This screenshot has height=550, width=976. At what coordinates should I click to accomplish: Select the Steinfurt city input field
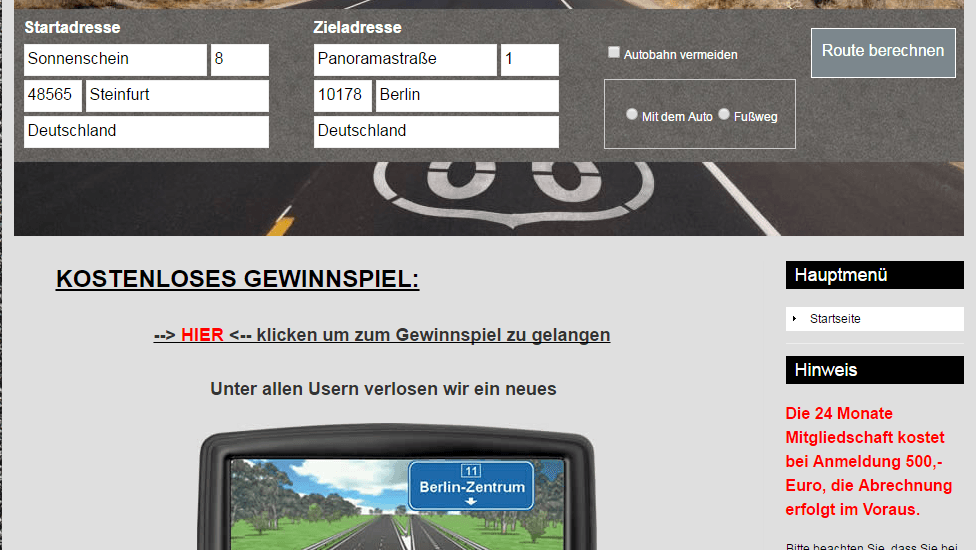177,96
